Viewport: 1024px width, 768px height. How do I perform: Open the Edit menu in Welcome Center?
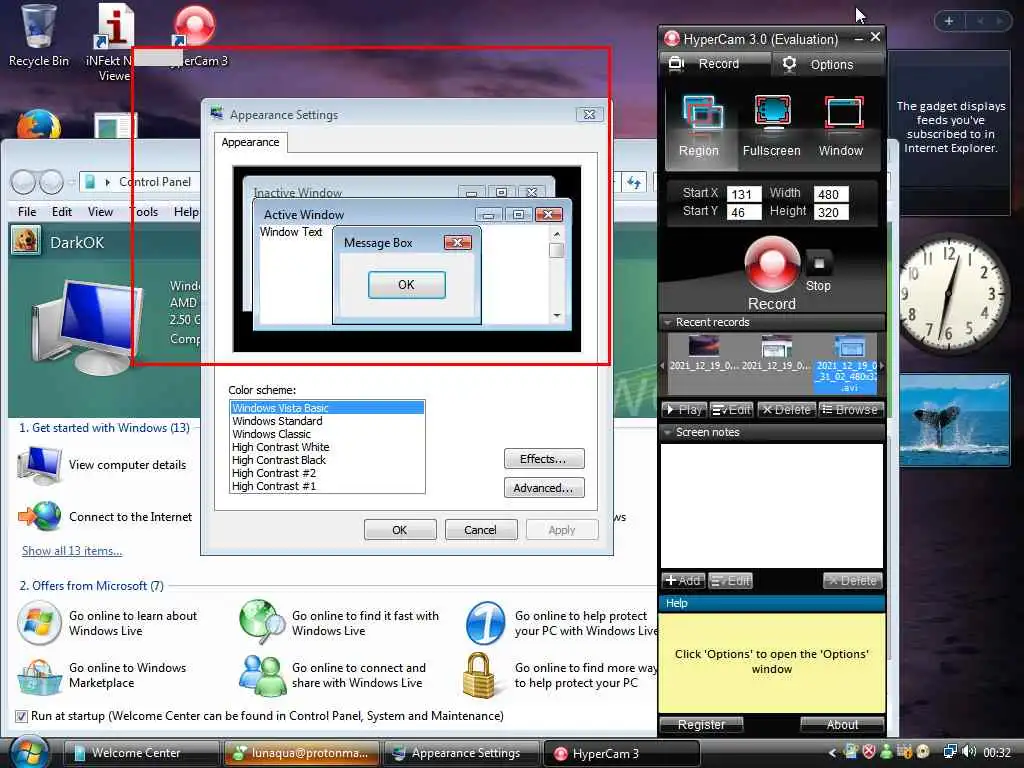click(62, 212)
